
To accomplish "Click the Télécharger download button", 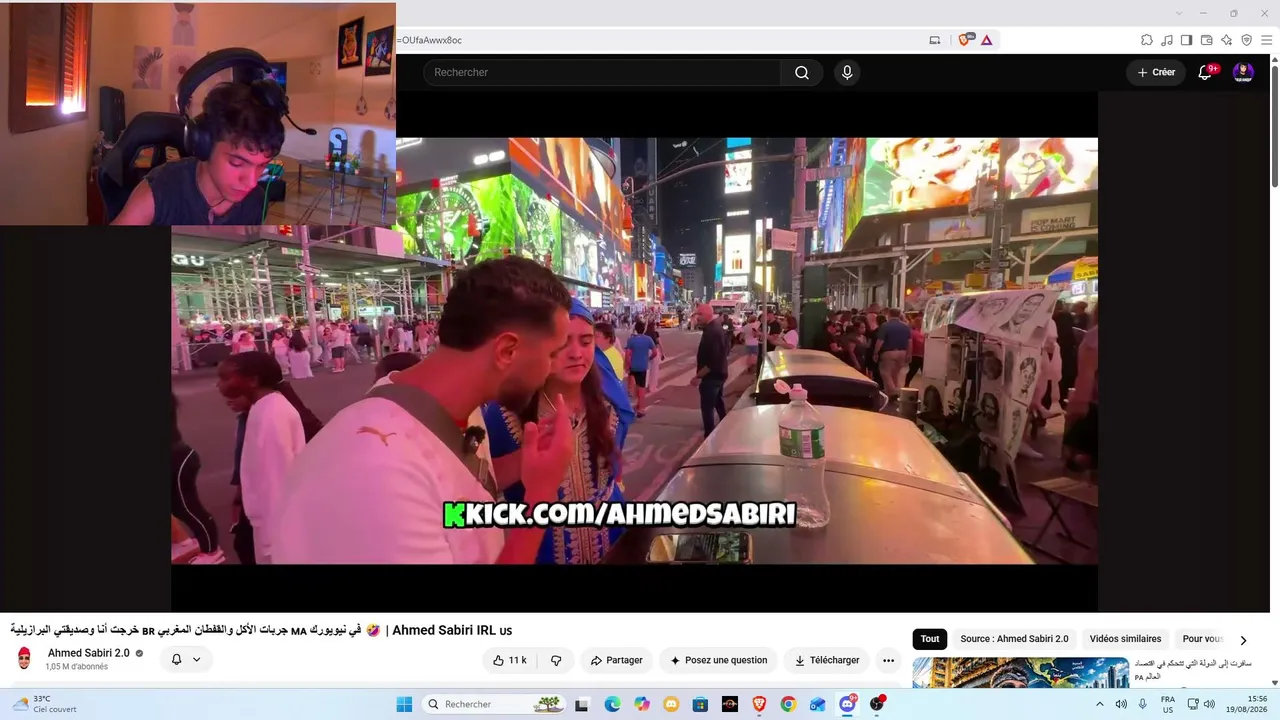I will click(827, 660).
